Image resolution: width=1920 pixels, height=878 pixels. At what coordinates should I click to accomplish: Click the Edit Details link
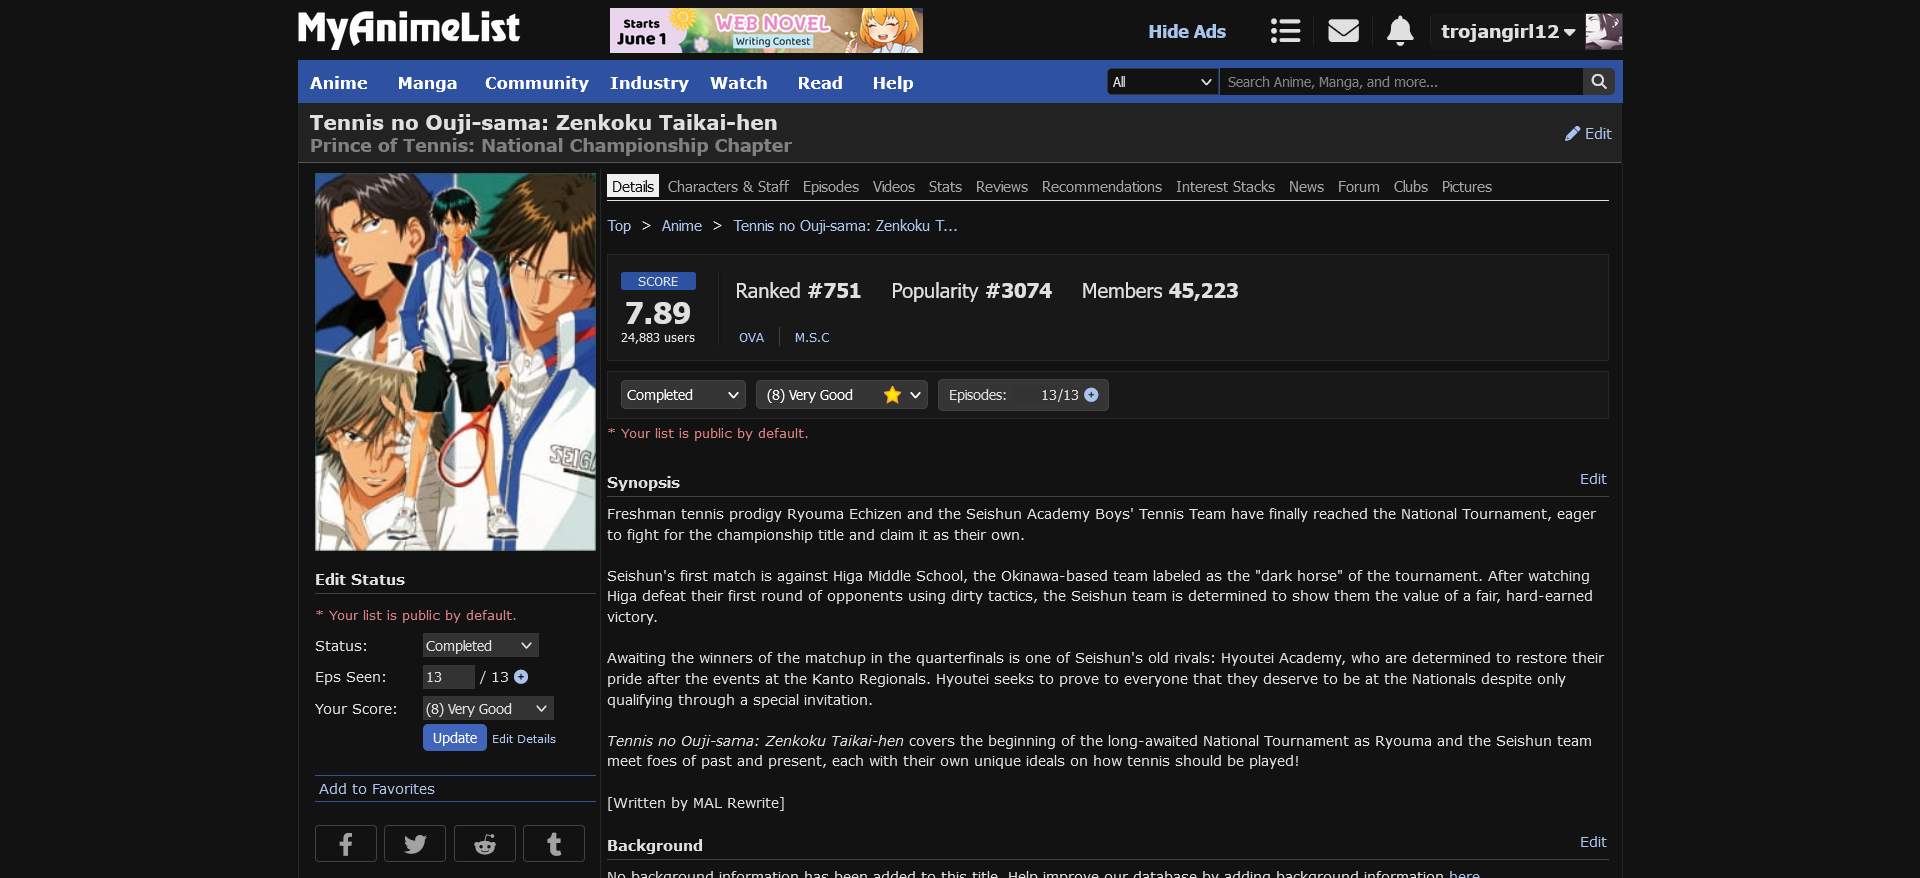click(x=524, y=739)
